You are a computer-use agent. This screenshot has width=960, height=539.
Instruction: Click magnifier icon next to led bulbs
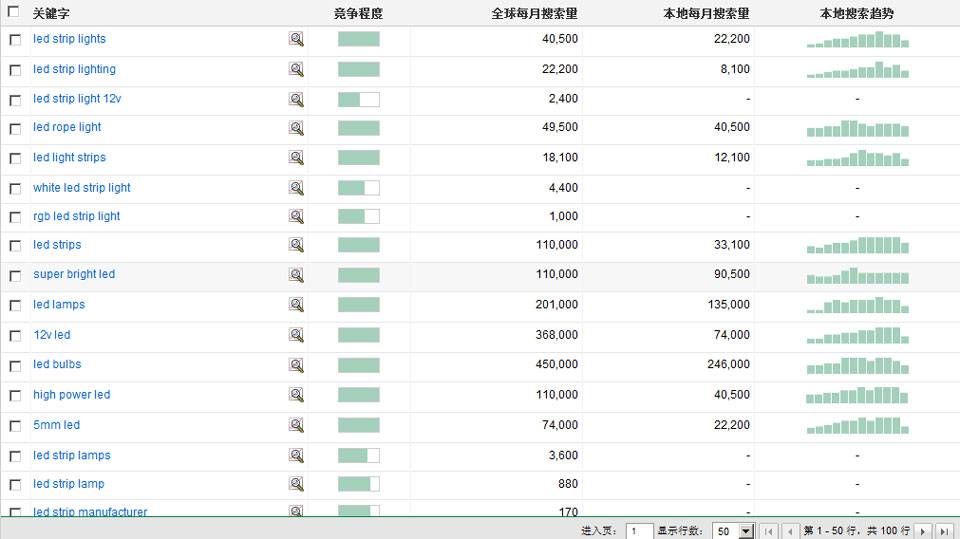pyautogui.click(x=296, y=365)
